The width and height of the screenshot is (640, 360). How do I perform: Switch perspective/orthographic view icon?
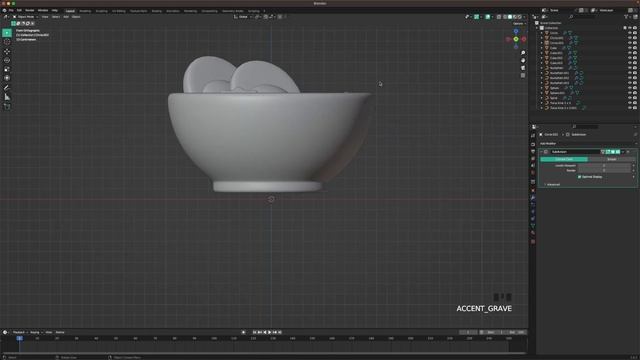point(523,75)
